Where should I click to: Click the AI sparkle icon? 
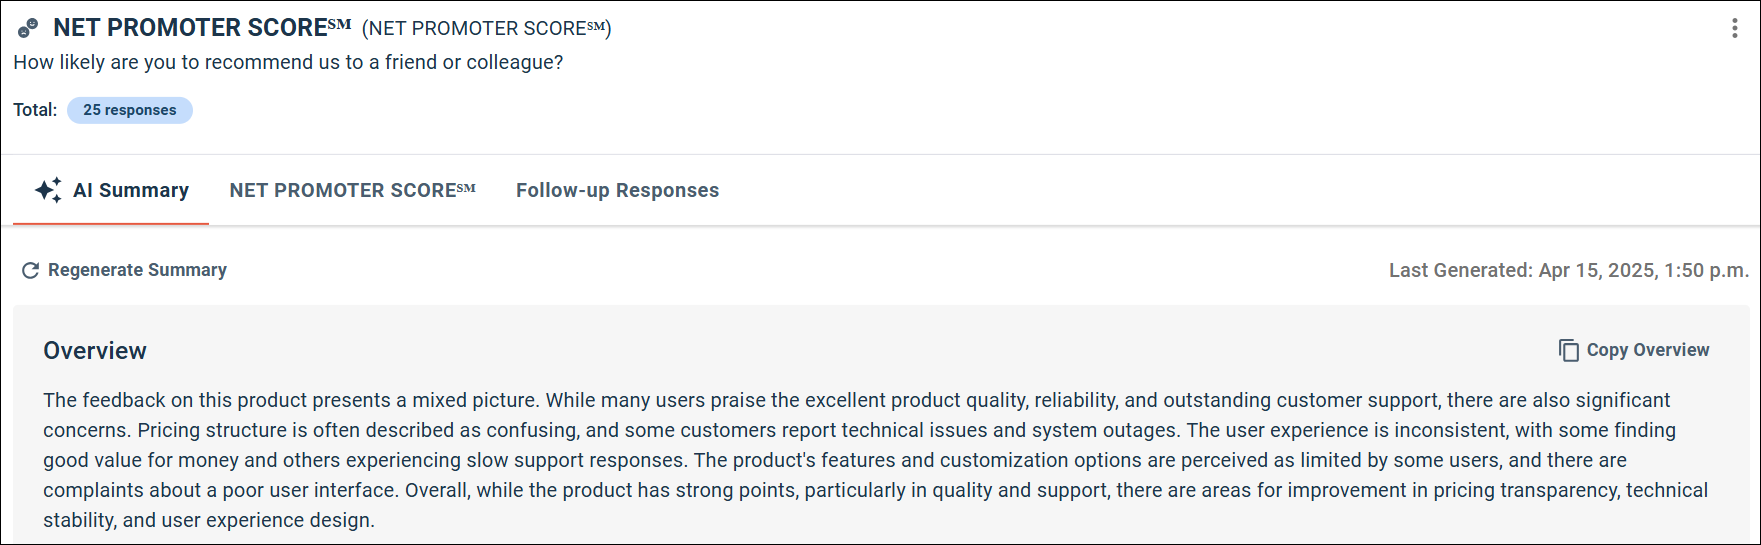48,190
